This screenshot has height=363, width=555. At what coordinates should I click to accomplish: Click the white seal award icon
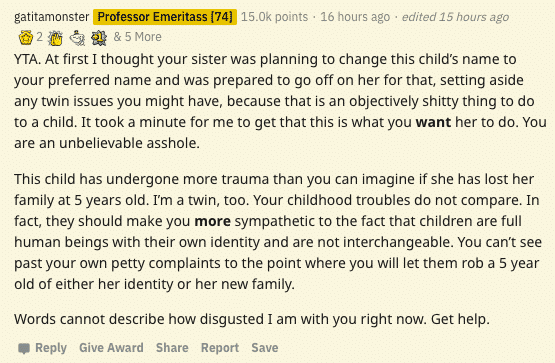click(x=77, y=38)
